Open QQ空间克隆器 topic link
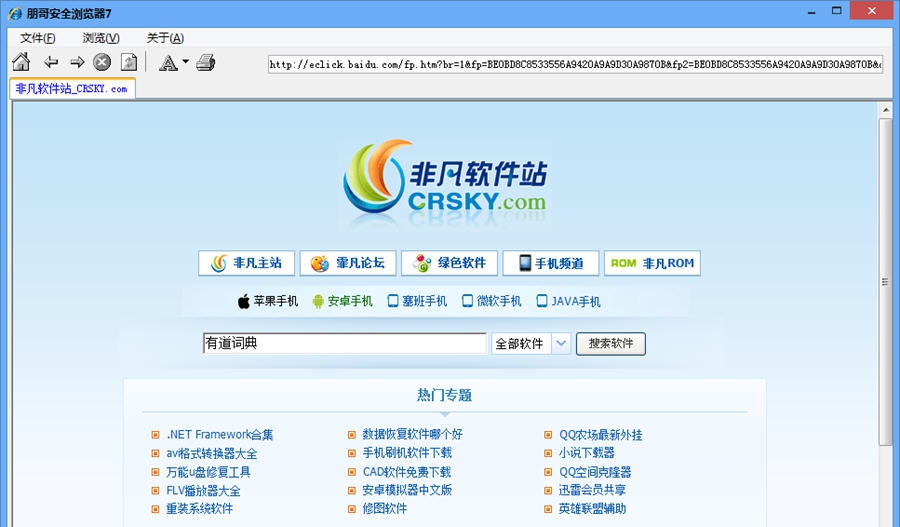The image size is (900, 527). (x=595, y=472)
